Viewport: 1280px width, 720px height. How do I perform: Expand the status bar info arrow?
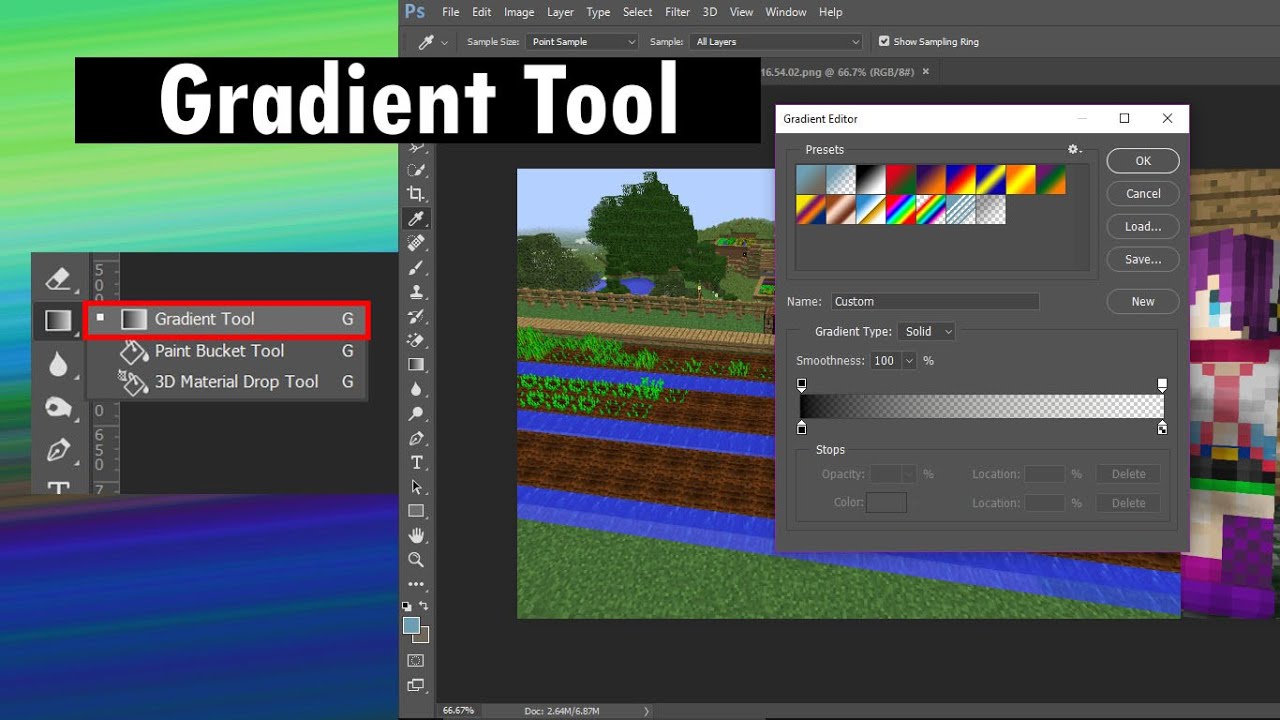pyautogui.click(x=646, y=711)
